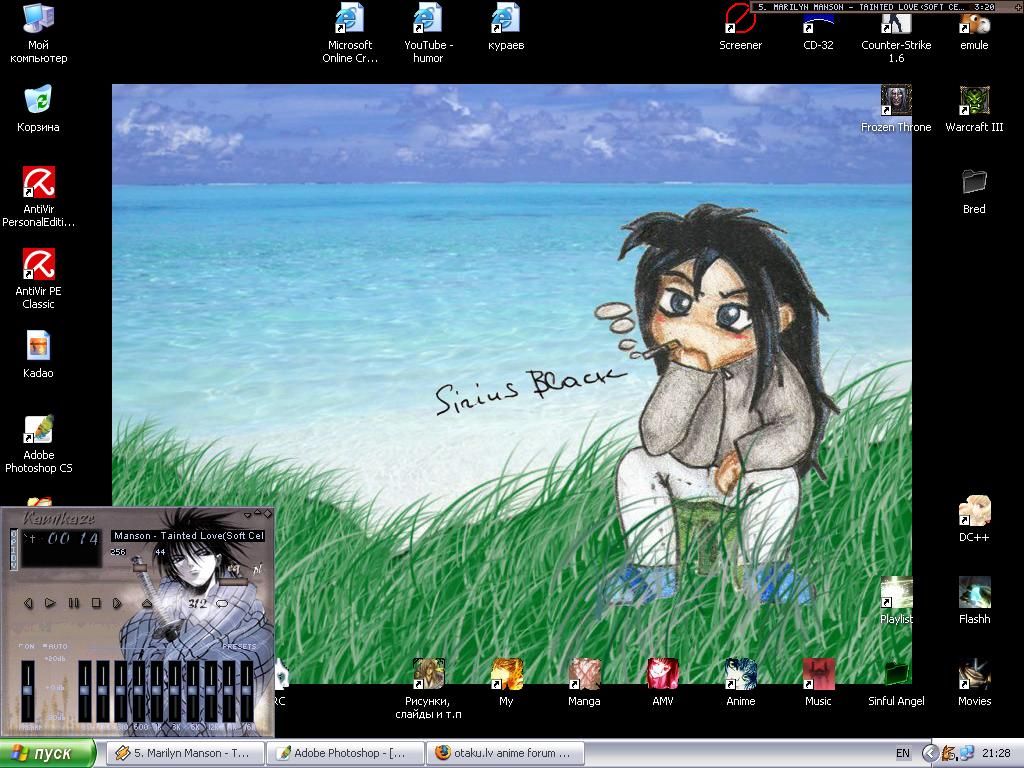Image resolution: width=1024 pixels, height=768 pixels.
Task: Play the previous track in Winamp
Action: coord(28,603)
